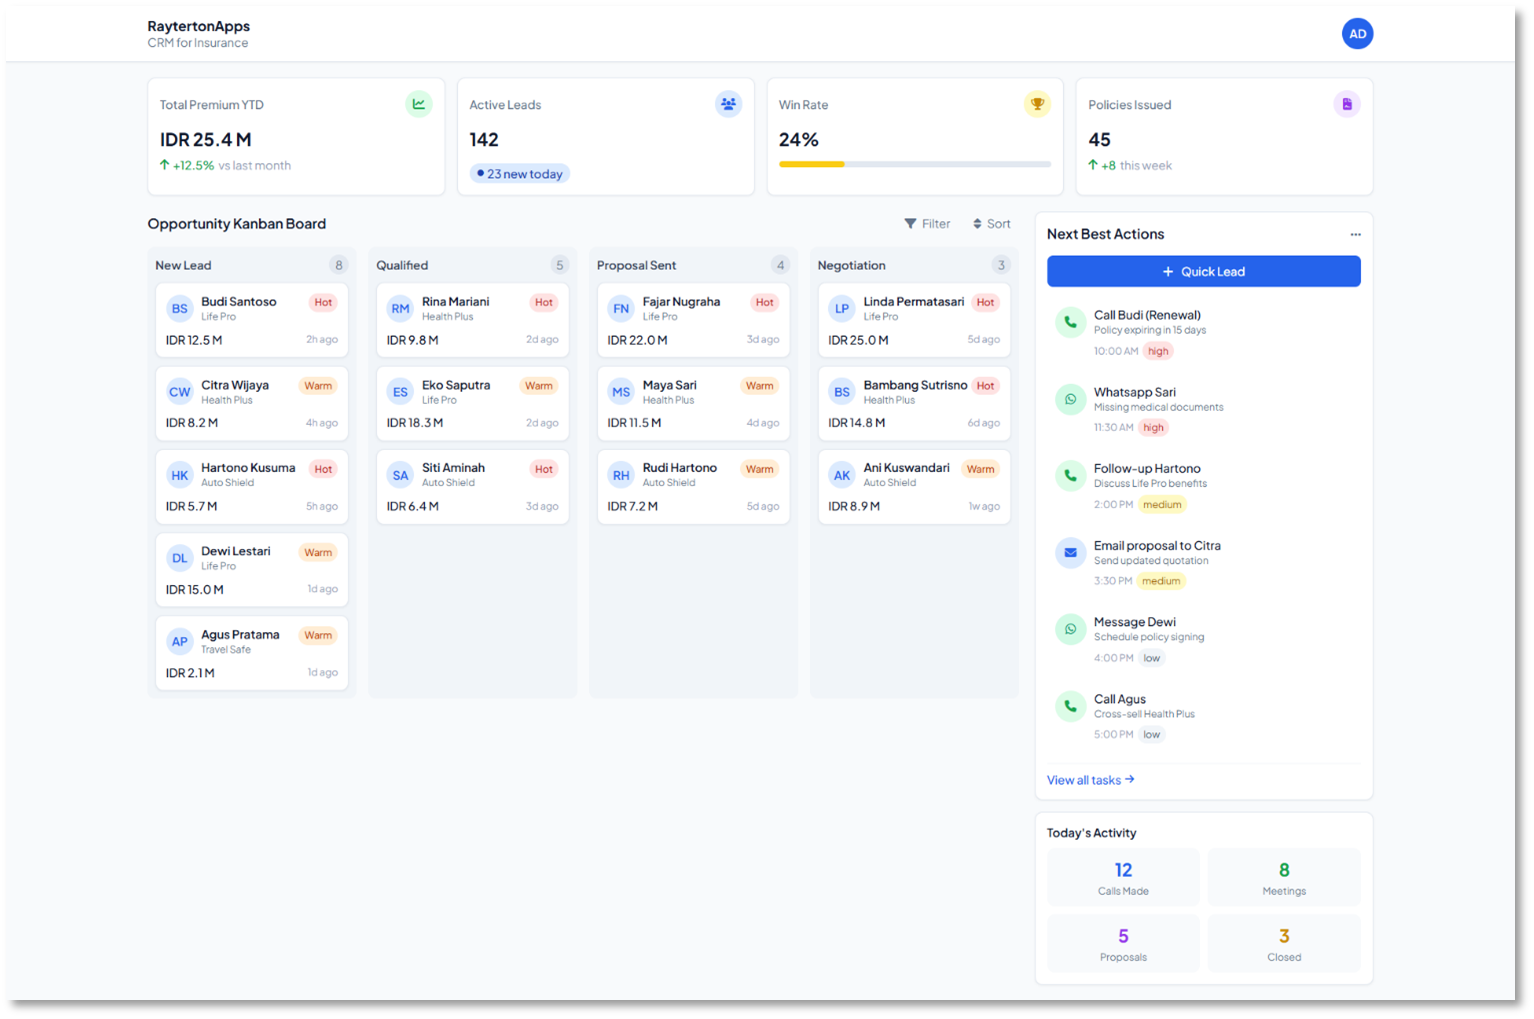The image size is (1534, 1019).
Task: Click the Win Rate trophy icon
Action: (x=1037, y=104)
